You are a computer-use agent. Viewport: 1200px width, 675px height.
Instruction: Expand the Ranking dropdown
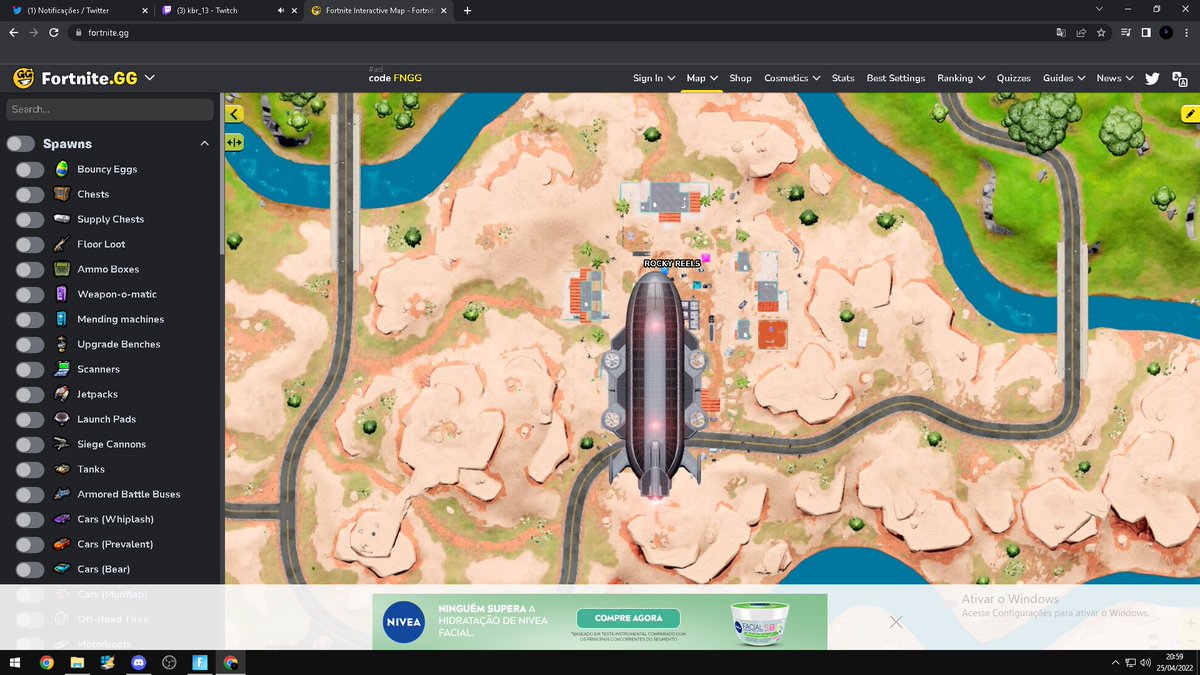click(961, 78)
